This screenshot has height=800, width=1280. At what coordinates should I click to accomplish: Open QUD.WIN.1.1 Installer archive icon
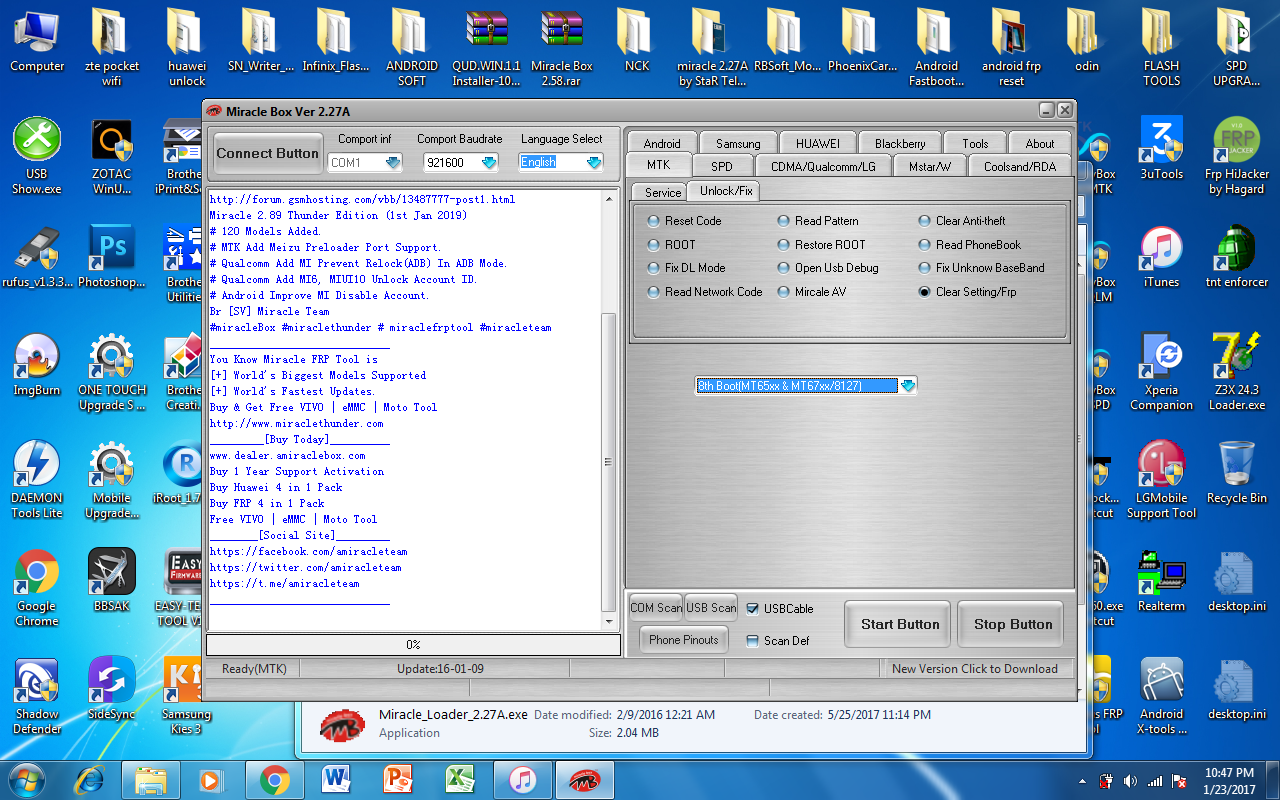pyautogui.click(x=487, y=47)
